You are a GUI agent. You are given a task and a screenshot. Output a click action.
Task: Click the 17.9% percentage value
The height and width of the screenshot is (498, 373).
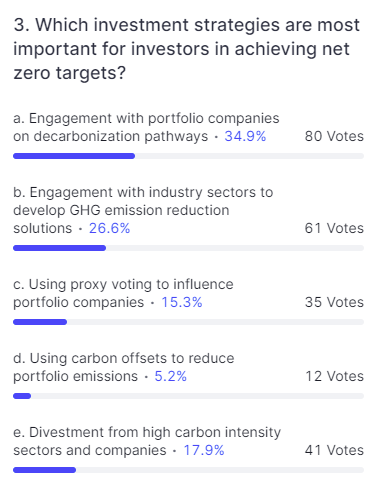point(204,450)
